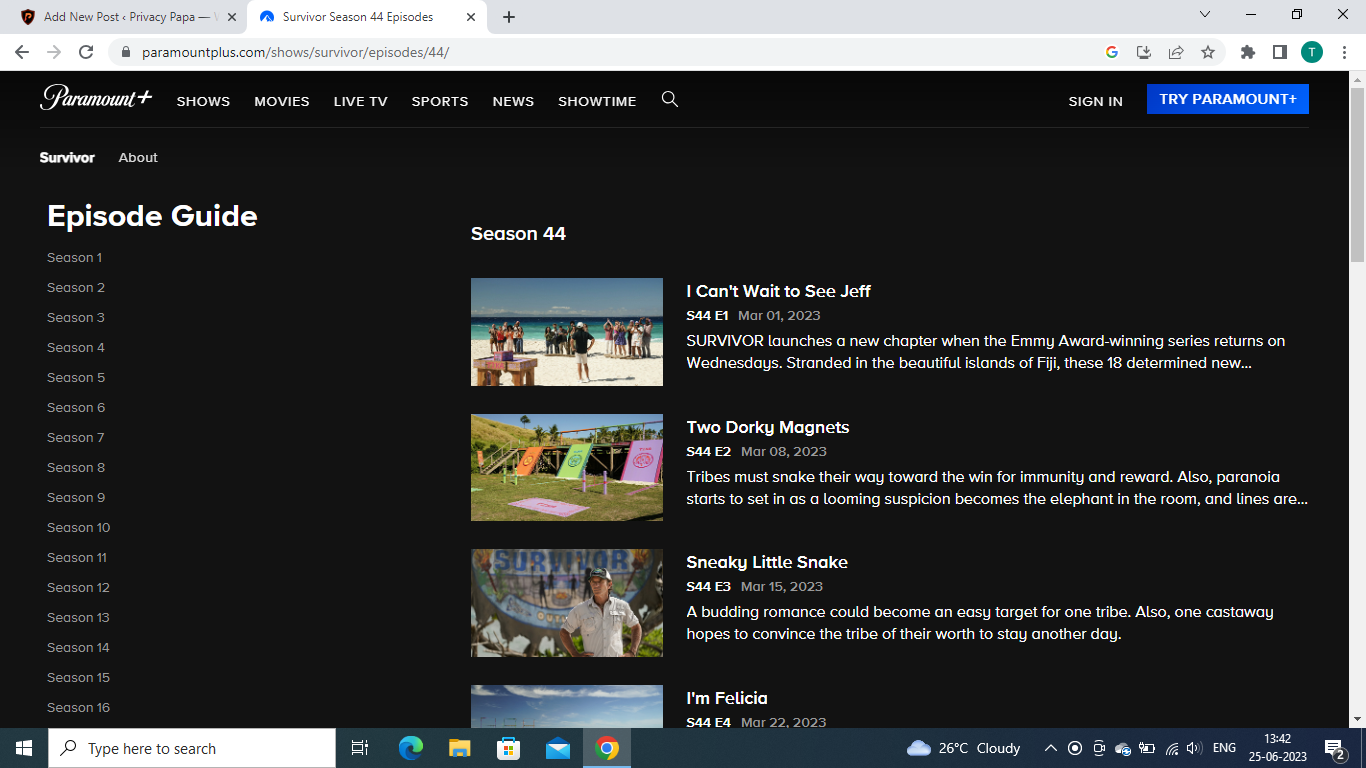This screenshot has height=768, width=1366.
Task: Click the beach thumbnail for episode E1
Action: tap(567, 332)
